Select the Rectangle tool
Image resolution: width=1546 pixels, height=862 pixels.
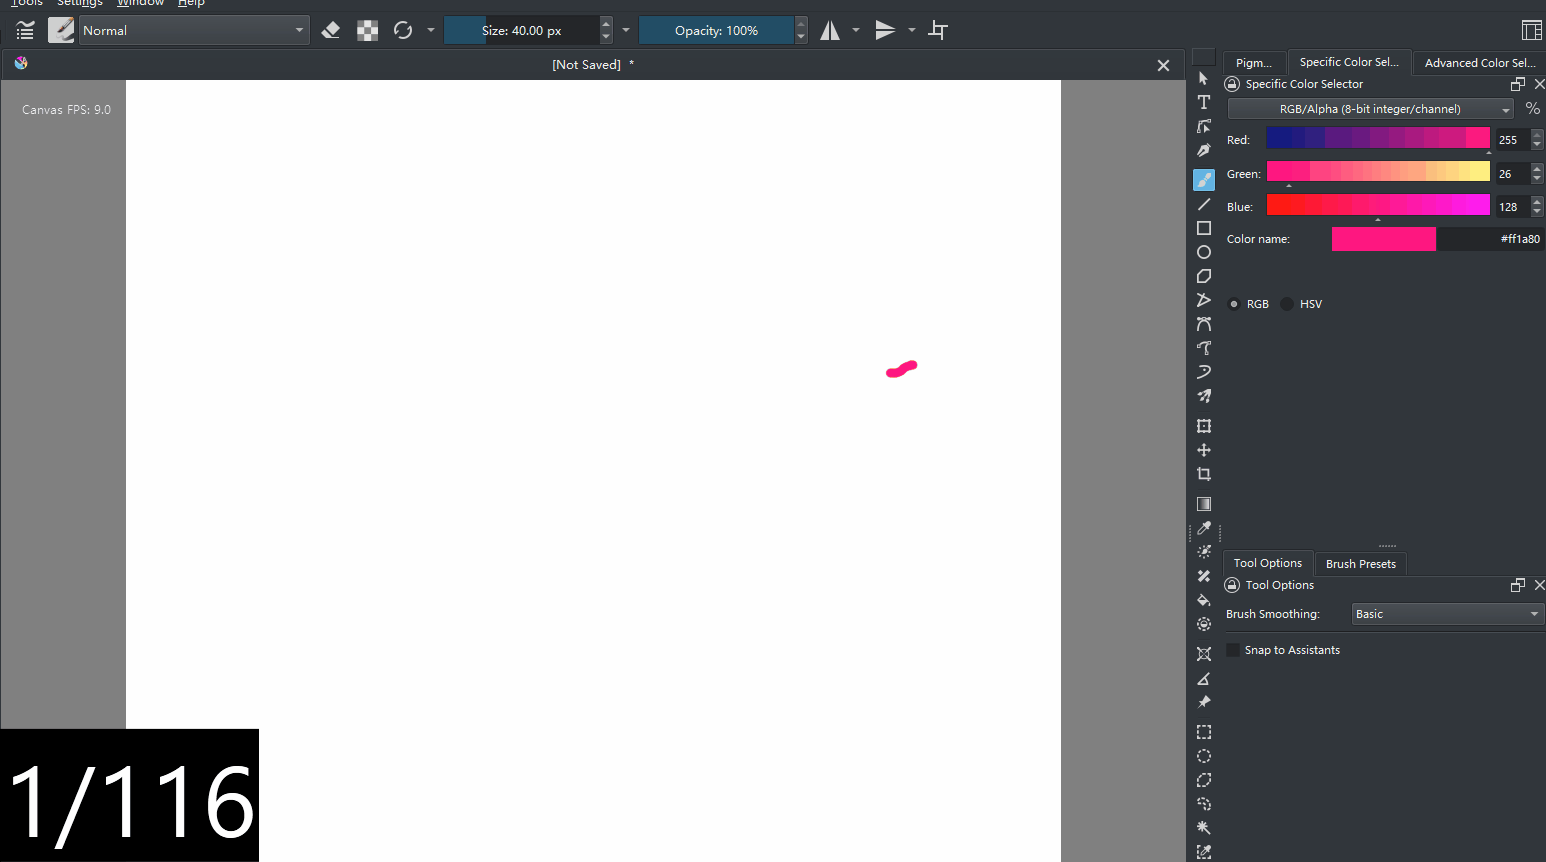[x=1204, y=228]
